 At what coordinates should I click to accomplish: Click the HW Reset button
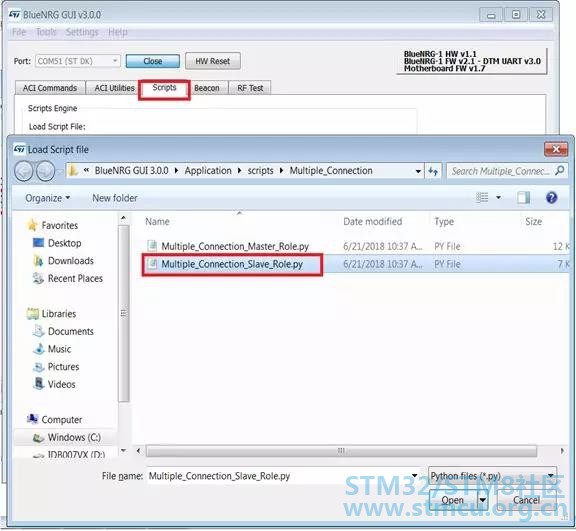(213, 61)
